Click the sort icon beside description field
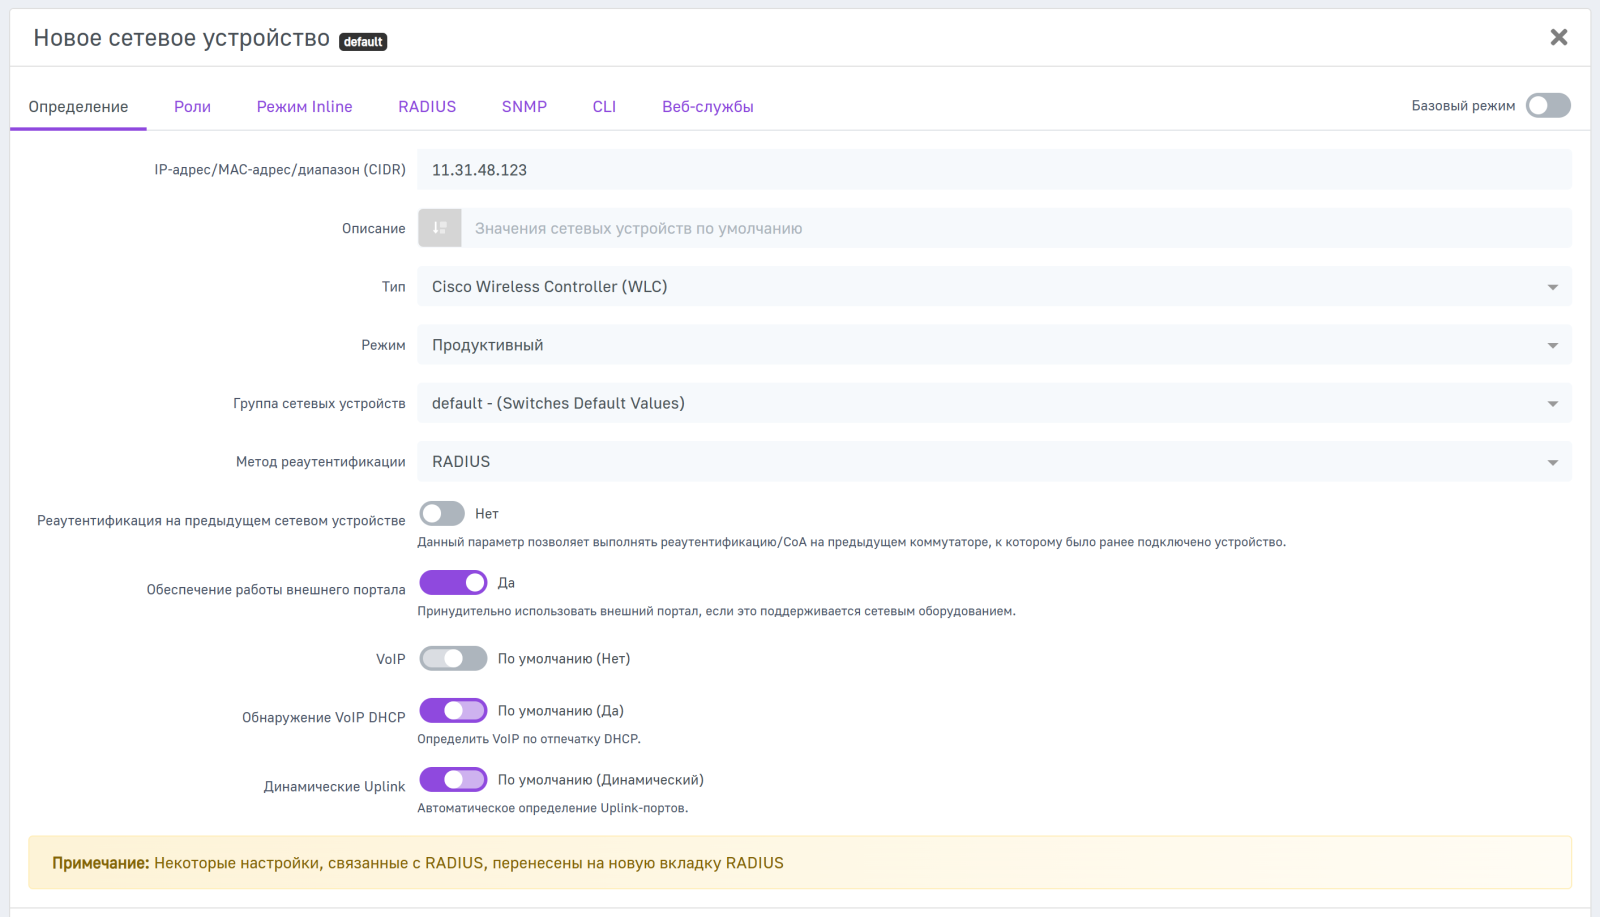The height and width of the screenshot is (917, 1600). 439,228
